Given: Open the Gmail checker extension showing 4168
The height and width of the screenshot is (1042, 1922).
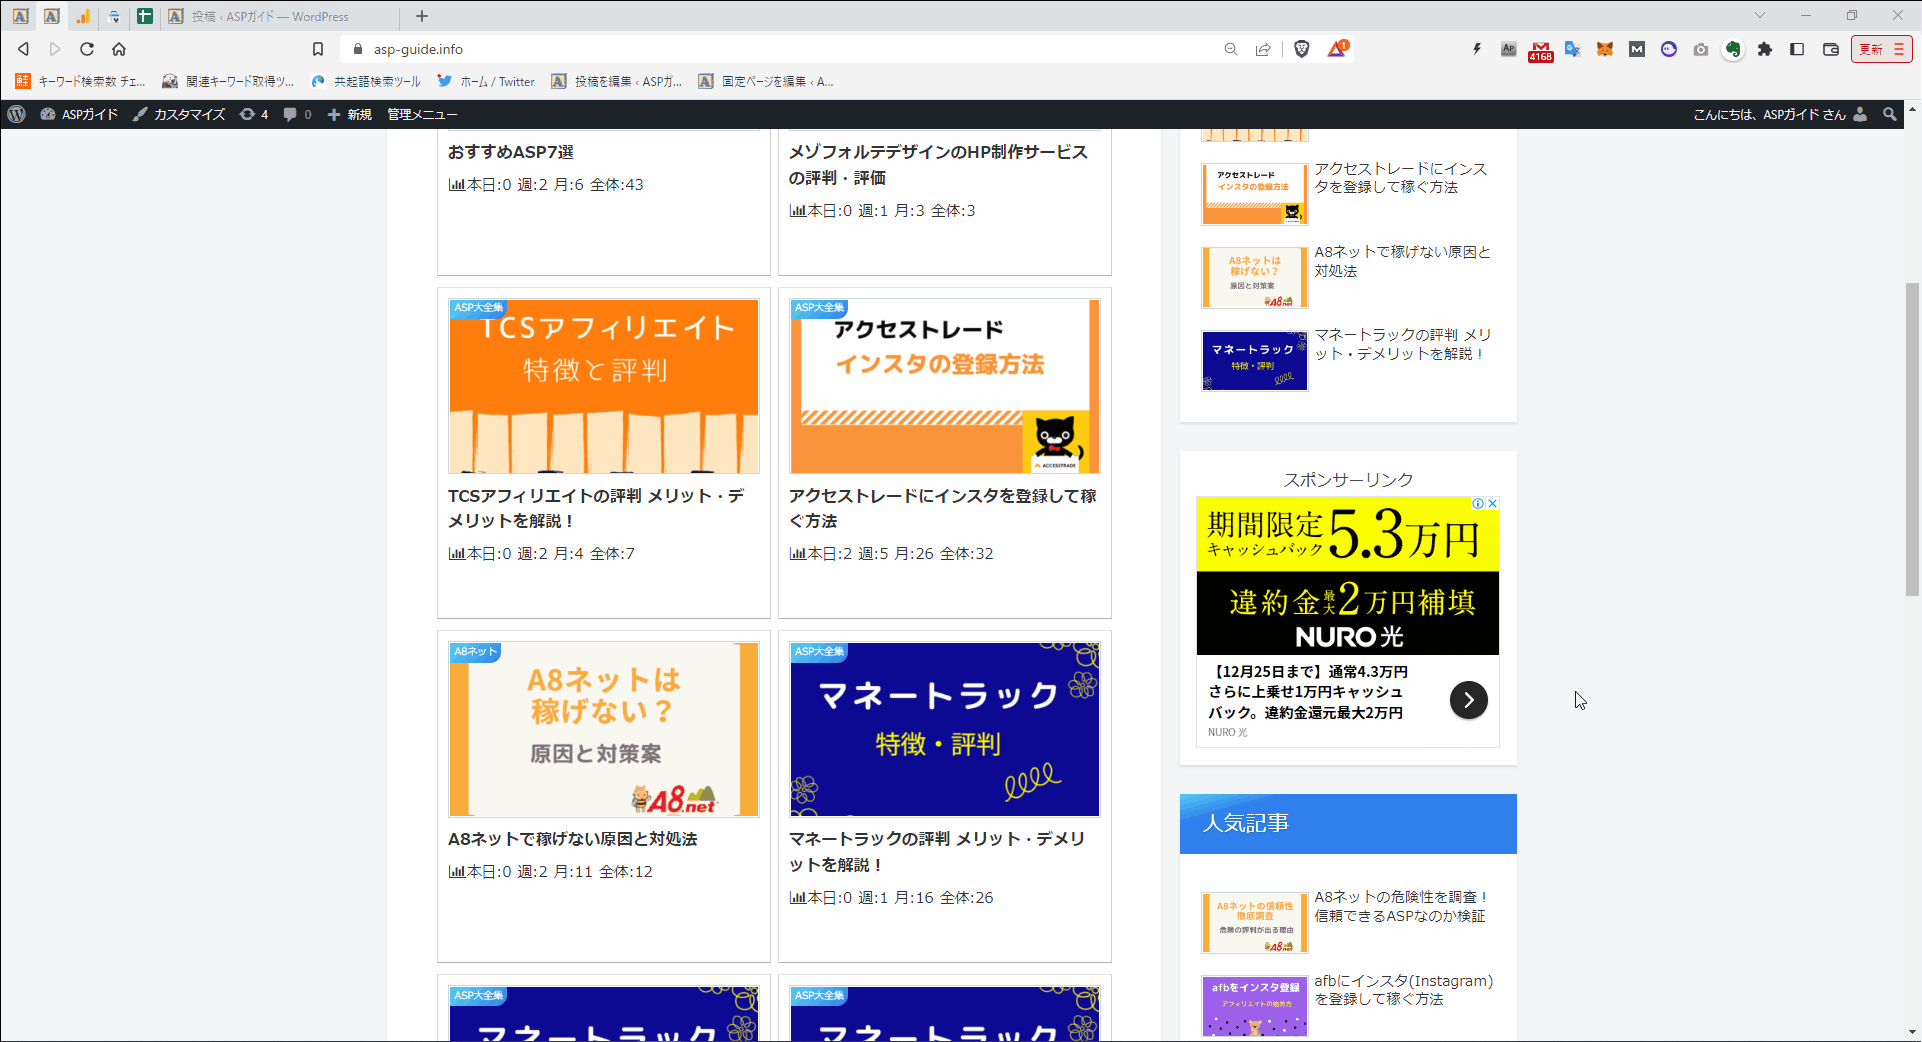Looking at the screenshot, I should click(x=1540, y=50).
